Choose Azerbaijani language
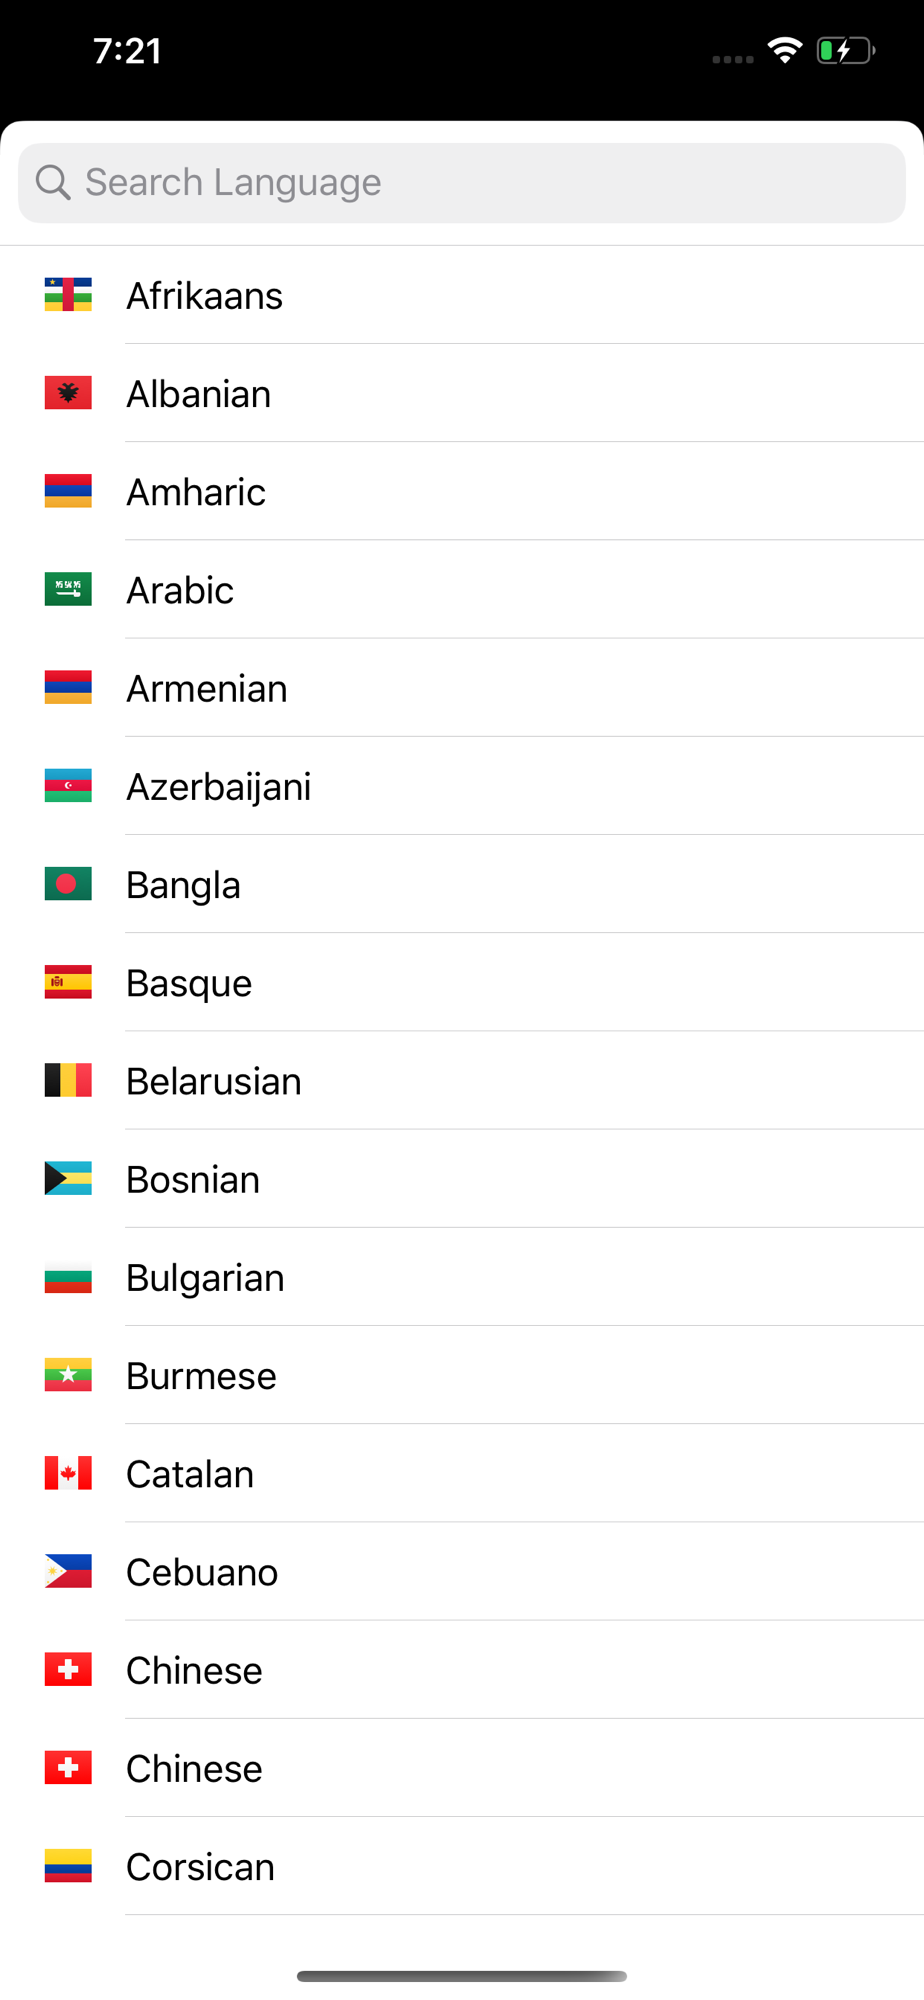Screen dimensions: 924x2000 (462, 786)
